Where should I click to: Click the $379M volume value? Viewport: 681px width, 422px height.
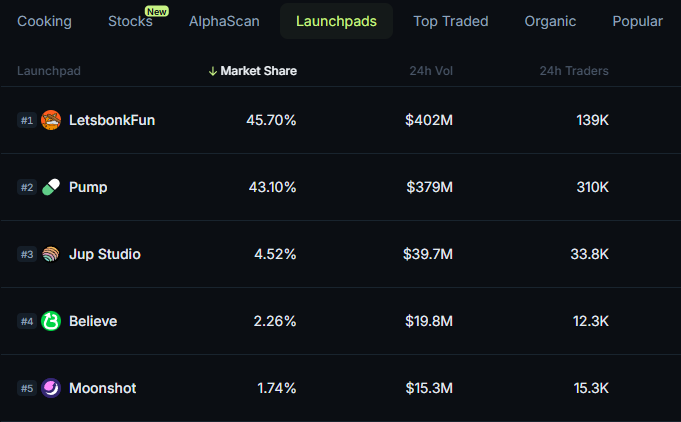tap(430, 187)
